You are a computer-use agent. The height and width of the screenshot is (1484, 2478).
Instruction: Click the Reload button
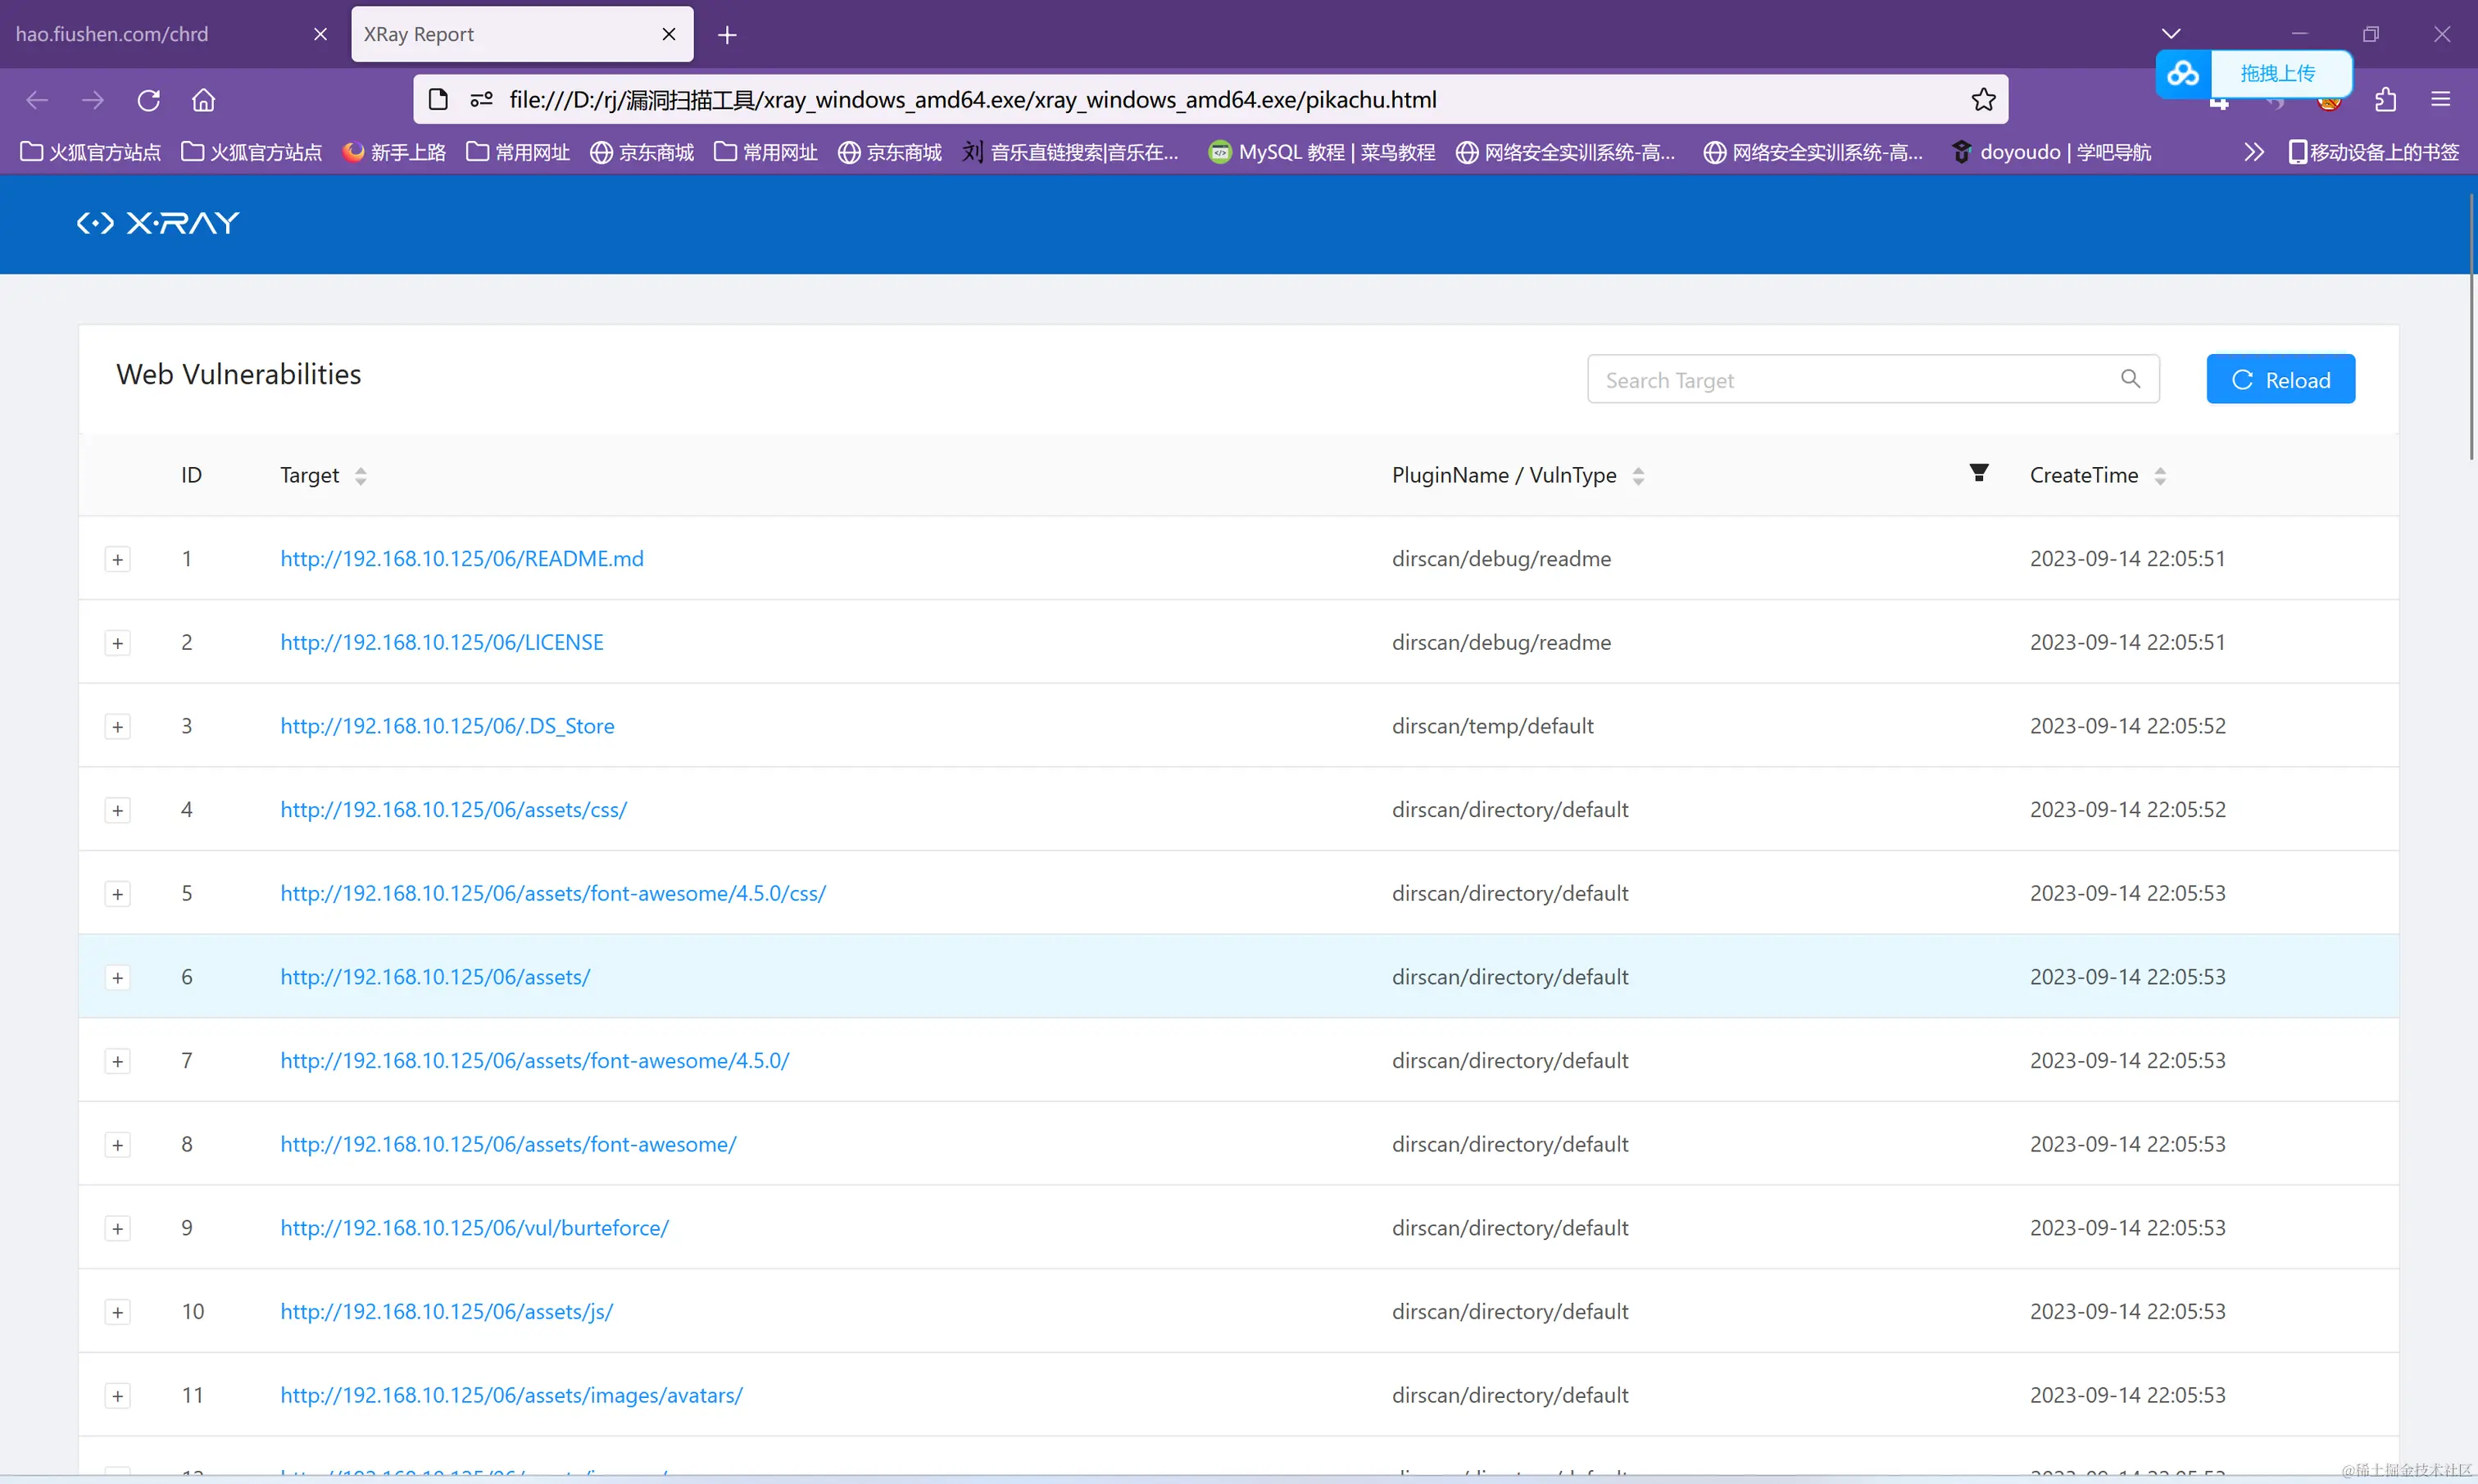(x=2280, y=379)
